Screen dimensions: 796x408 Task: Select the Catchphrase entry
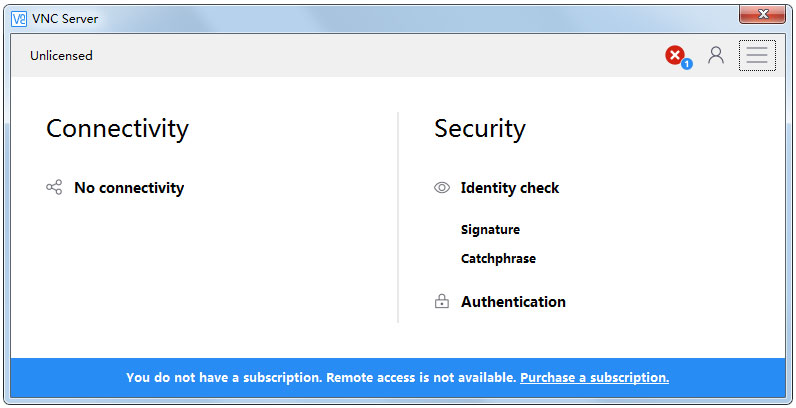pyautogui.click(x=499, y=258)
